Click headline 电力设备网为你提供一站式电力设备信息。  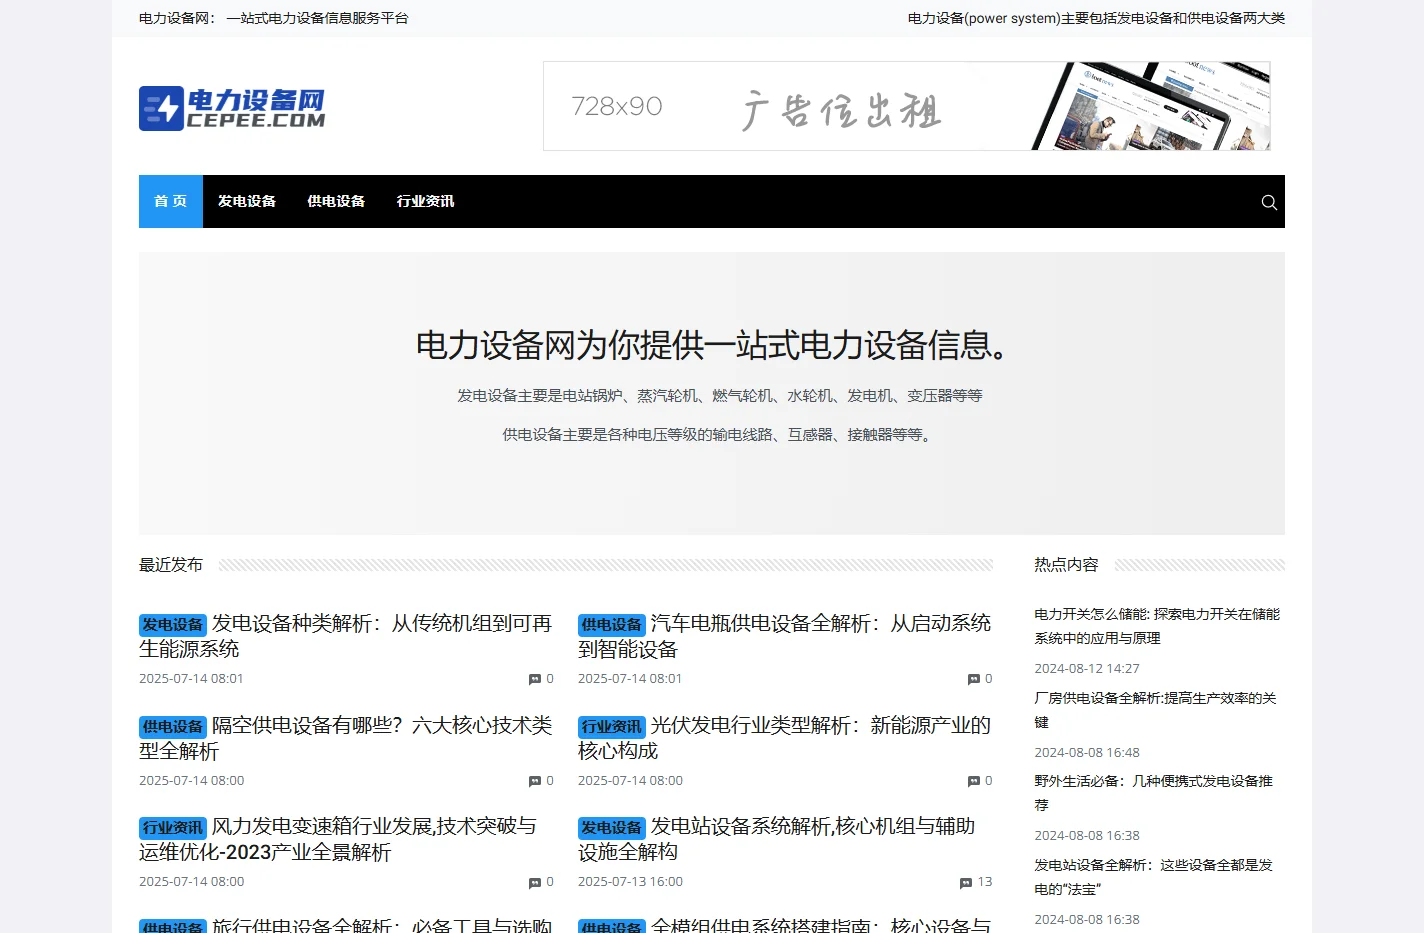pos(712,346)
